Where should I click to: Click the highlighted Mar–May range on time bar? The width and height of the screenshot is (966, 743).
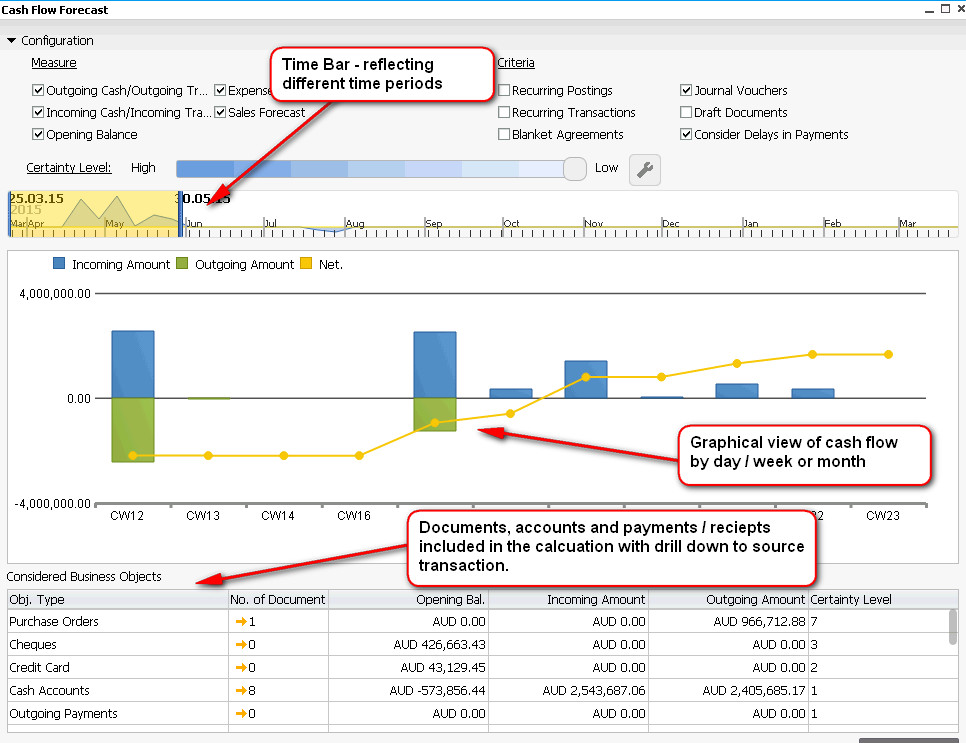pyautogui.click(x=93, y=214)
